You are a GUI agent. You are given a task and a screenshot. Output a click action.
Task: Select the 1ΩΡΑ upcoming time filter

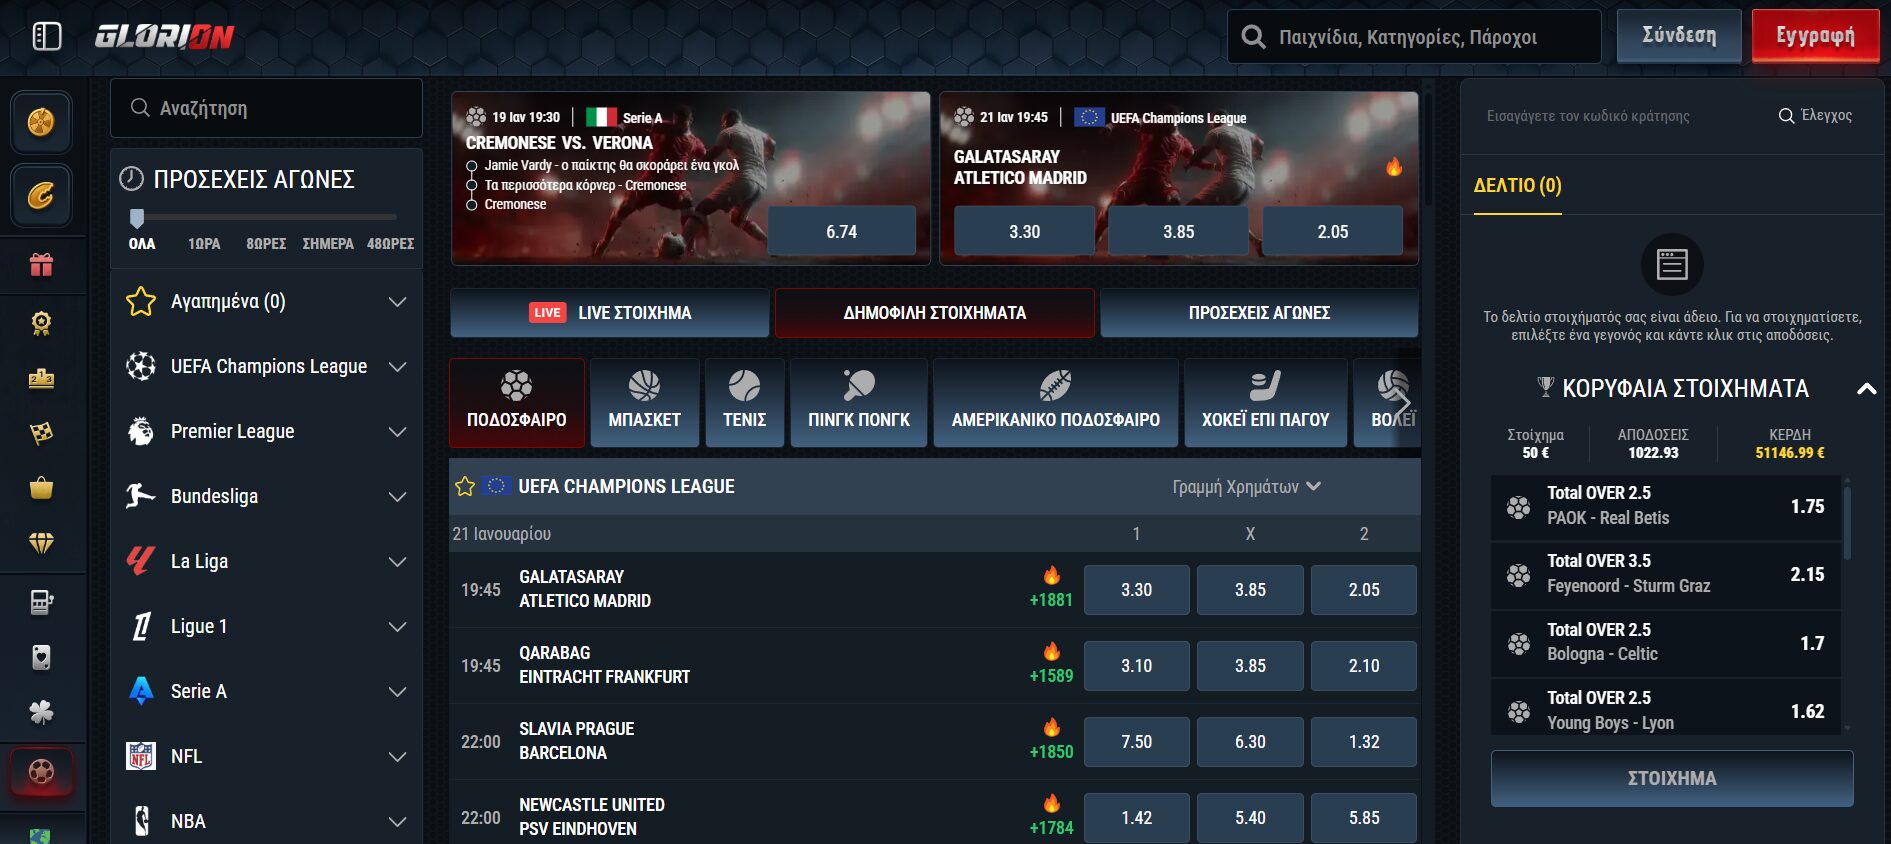click(x=204, y=244)
